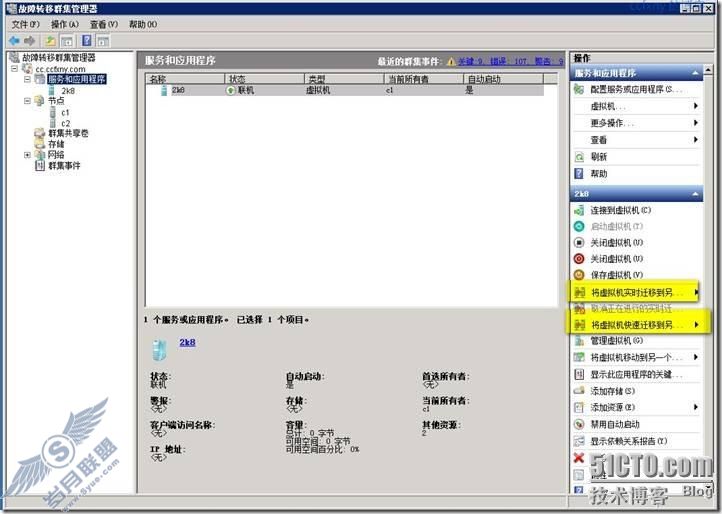Image resolution: width=722 pixels, height=514 pixels.
Task: Open the 更多操作... submenu arrow
Action: (696, 123)
